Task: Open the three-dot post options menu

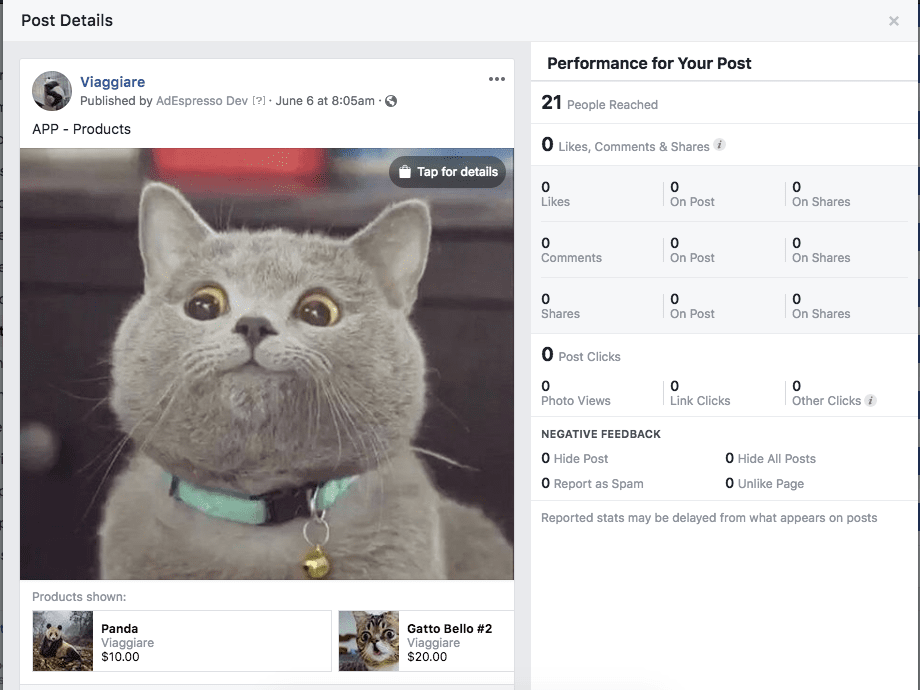Action: (x=496, y=79)
